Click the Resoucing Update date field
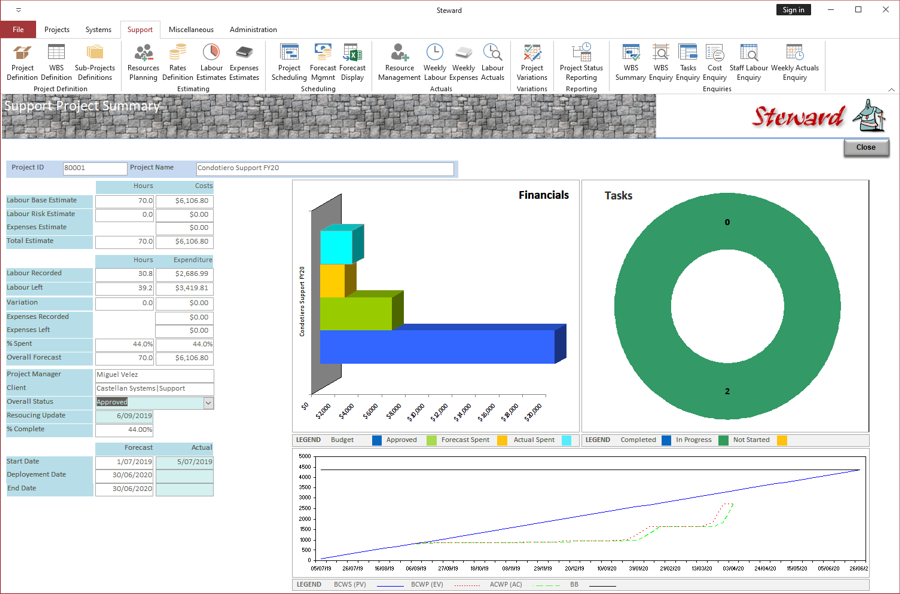This screenshot has width=900, height=594. click(124, 416)
